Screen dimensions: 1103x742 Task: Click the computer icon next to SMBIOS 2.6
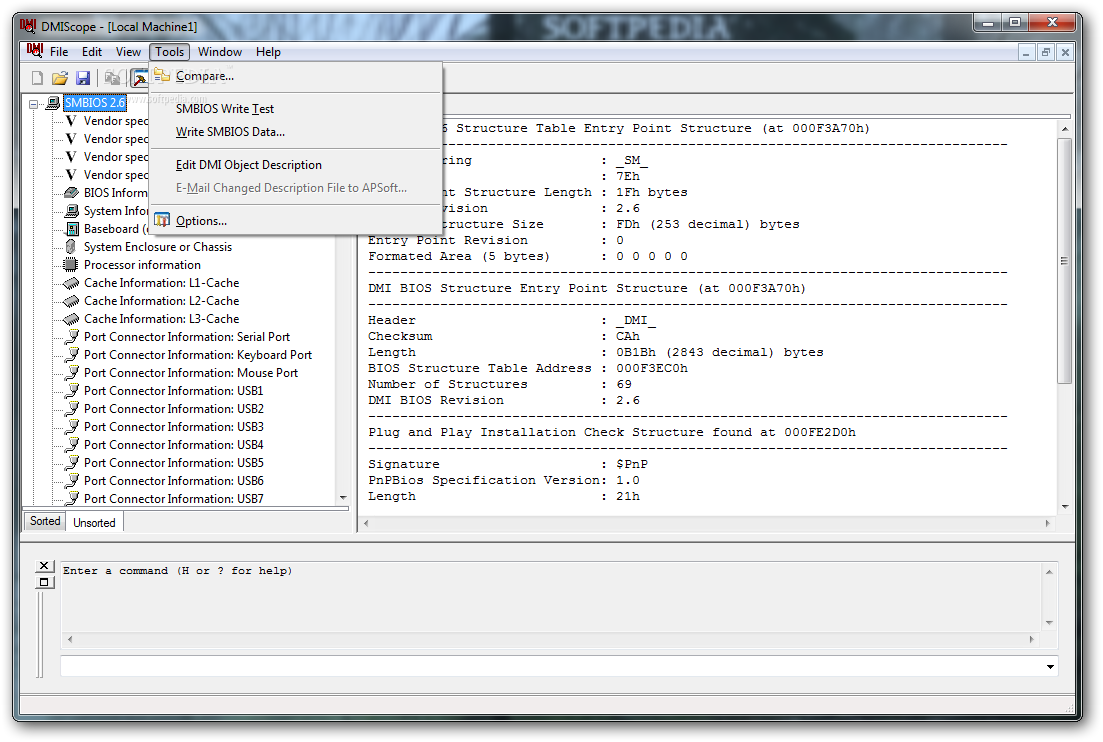(53, 103)
